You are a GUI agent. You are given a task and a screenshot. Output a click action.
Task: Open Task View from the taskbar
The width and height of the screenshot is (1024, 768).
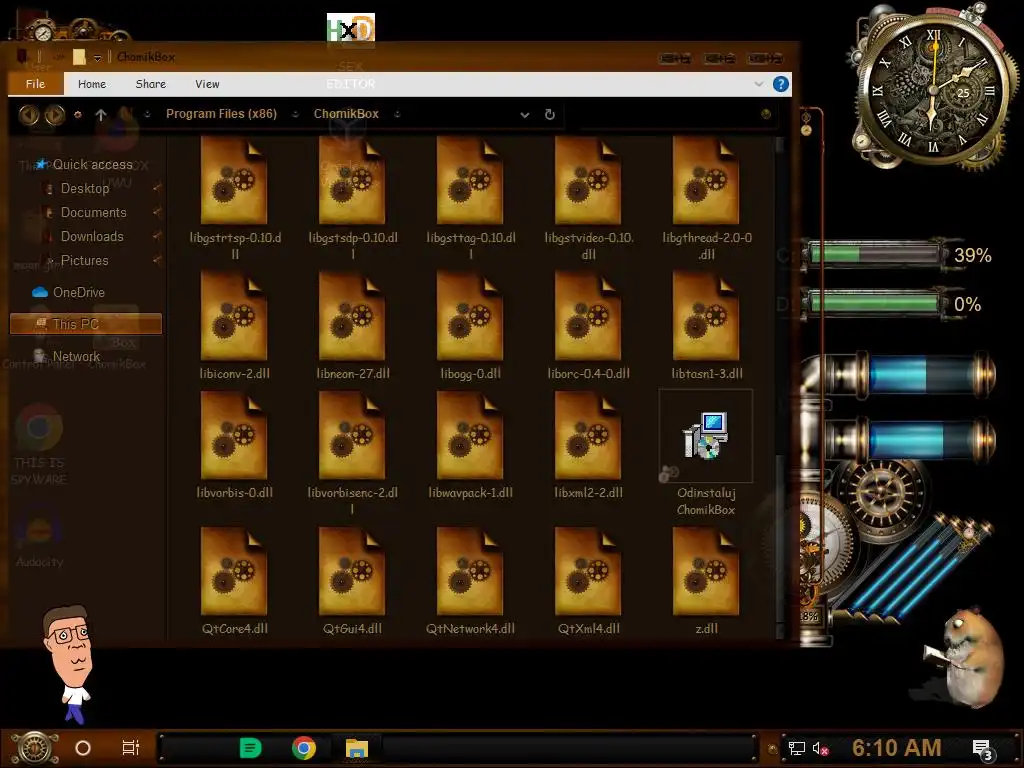click(x=131, y=748)
